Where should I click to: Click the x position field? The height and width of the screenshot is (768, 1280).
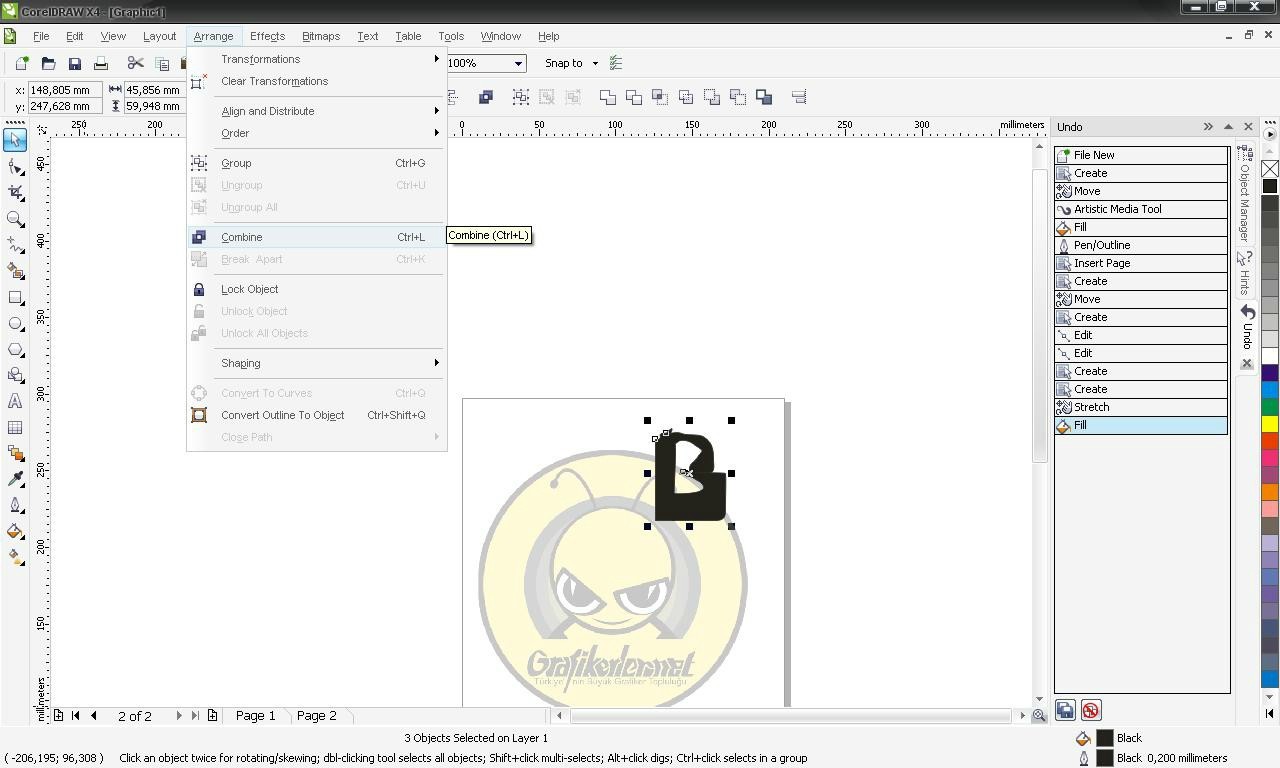pos(65,89)
